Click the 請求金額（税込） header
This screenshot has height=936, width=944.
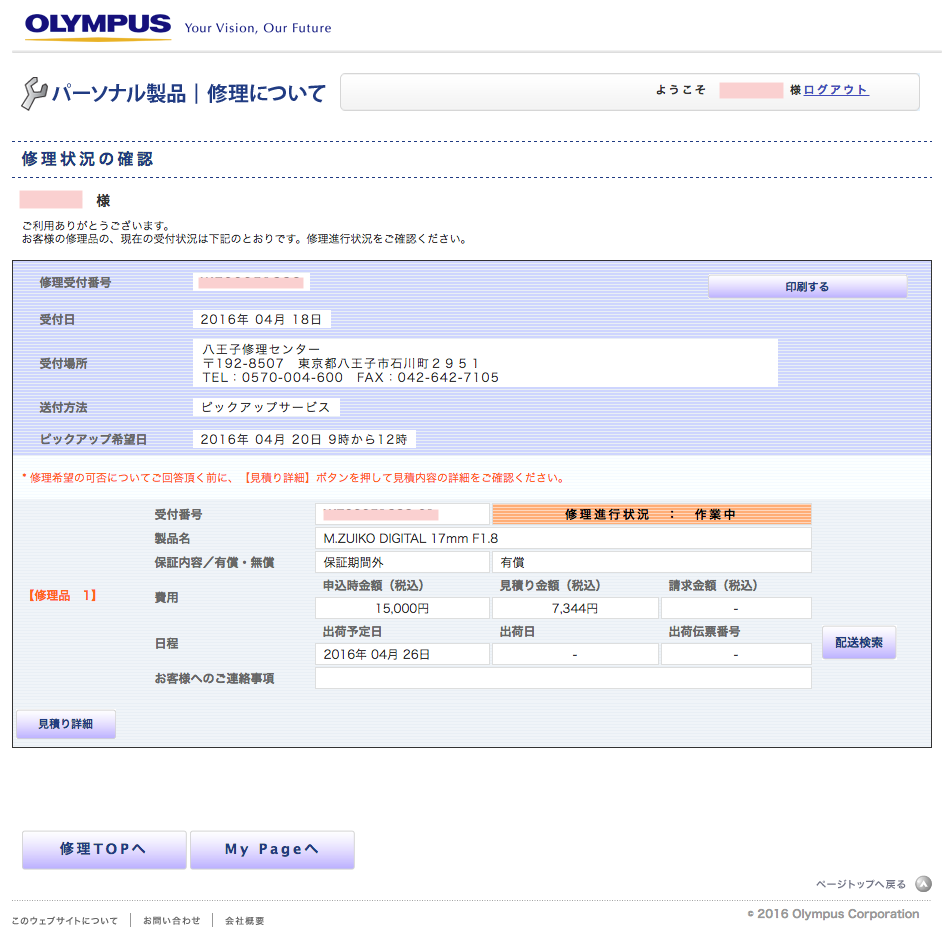tap(713, 585)
